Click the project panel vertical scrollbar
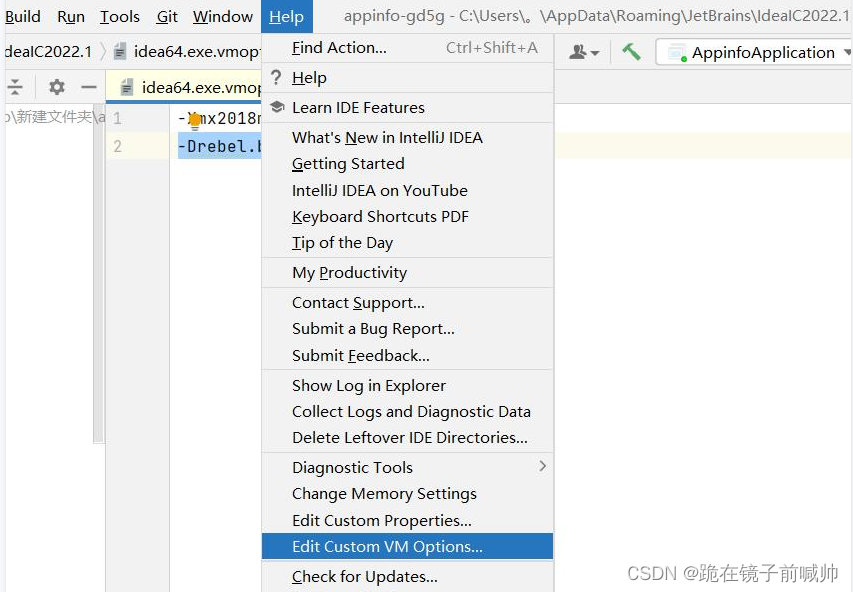 coord(98,272)
